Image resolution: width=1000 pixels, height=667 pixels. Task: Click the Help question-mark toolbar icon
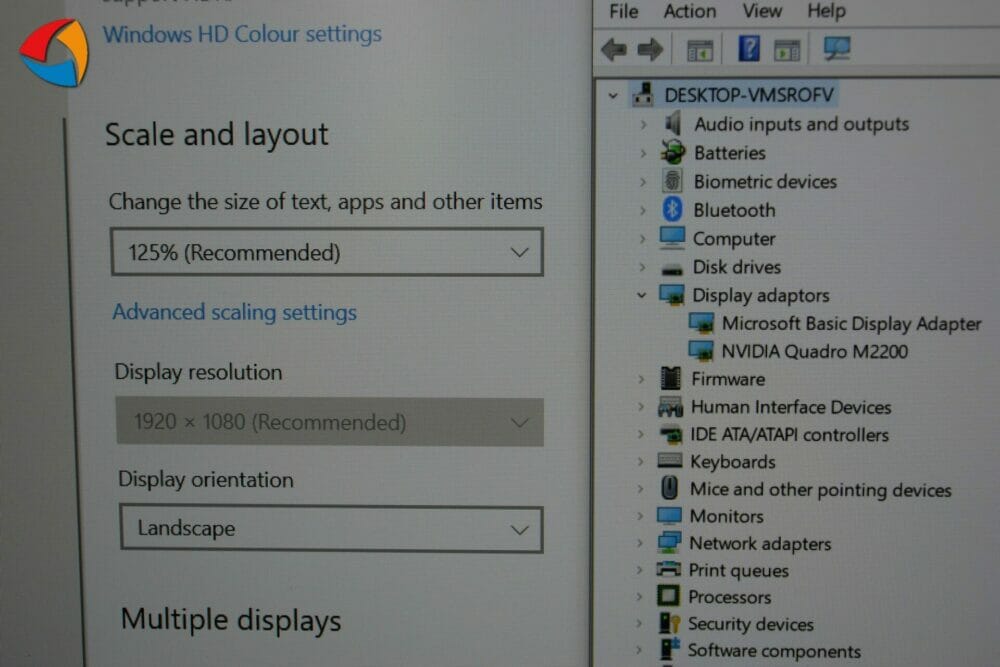pos(749,48)
